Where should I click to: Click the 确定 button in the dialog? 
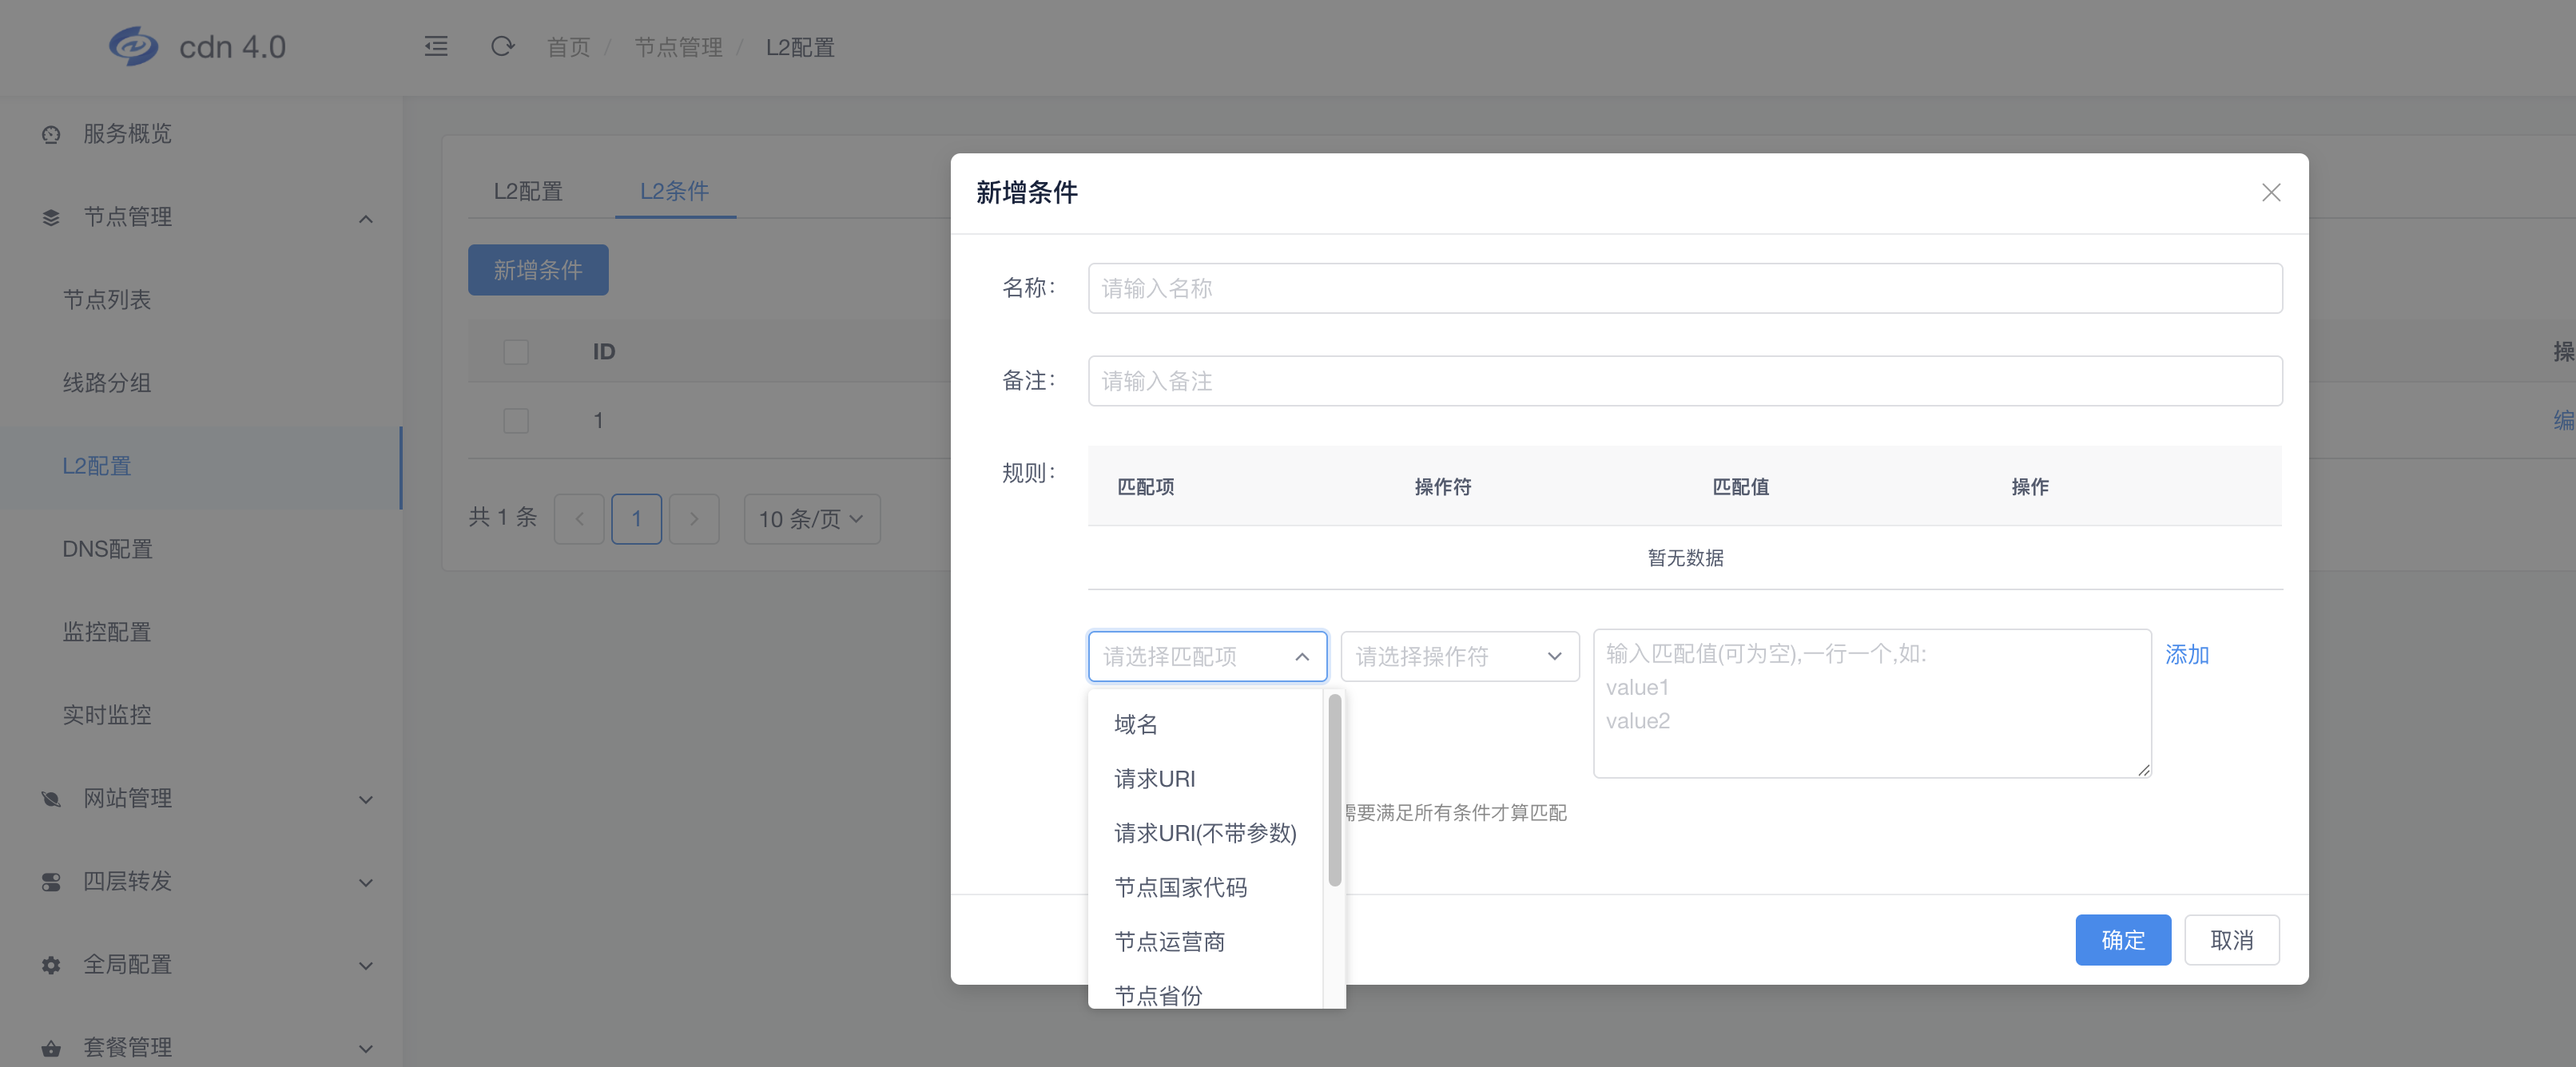[x=2122, y=939]
